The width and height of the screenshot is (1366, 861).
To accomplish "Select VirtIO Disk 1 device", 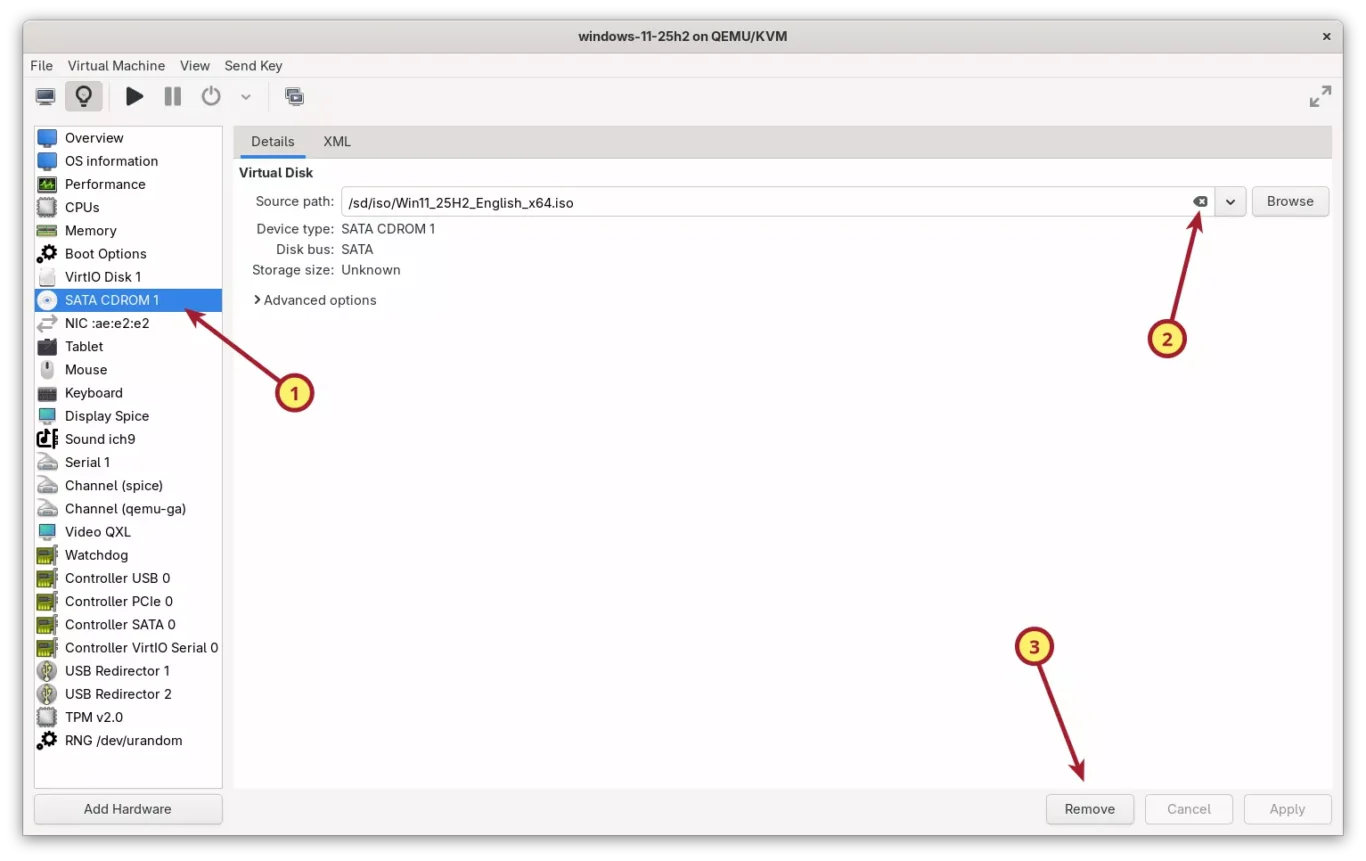I will click(128, 277).
